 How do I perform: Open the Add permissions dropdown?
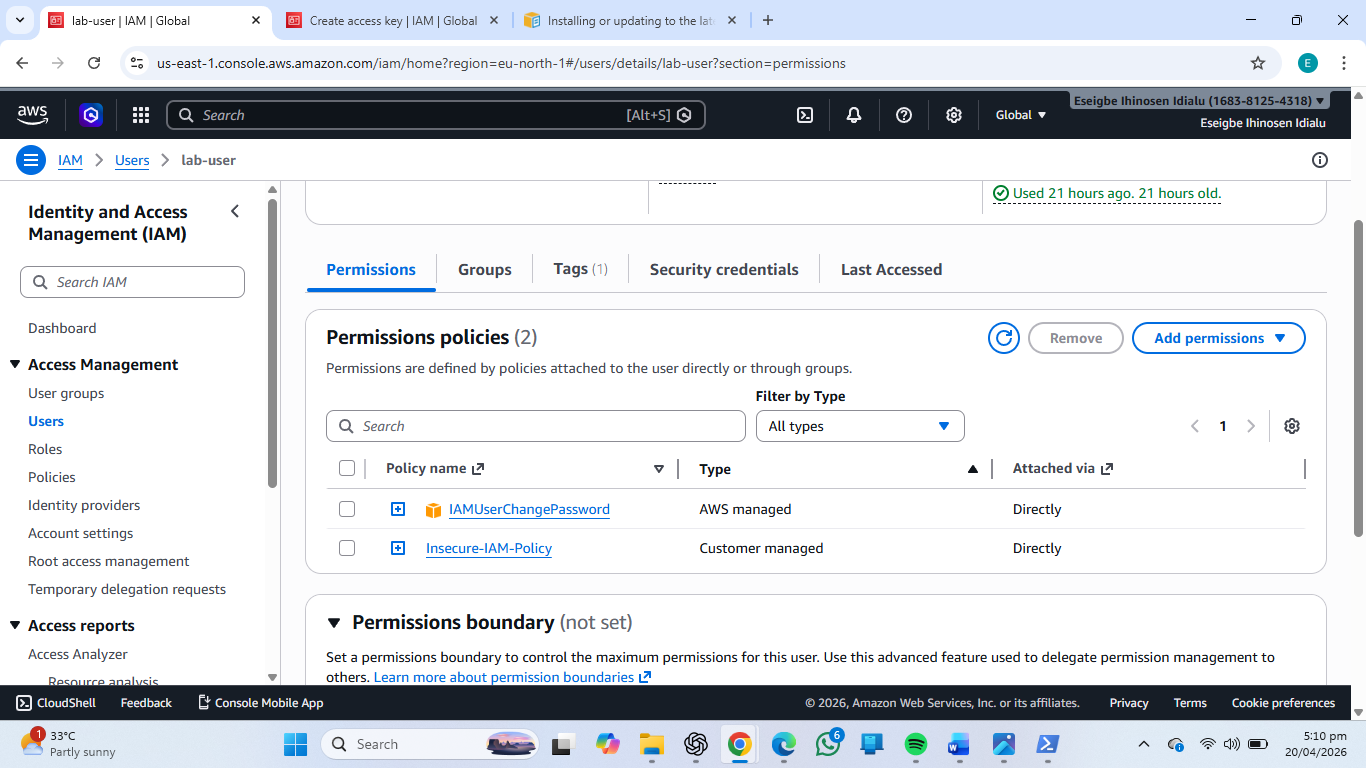click(1219, 338)
